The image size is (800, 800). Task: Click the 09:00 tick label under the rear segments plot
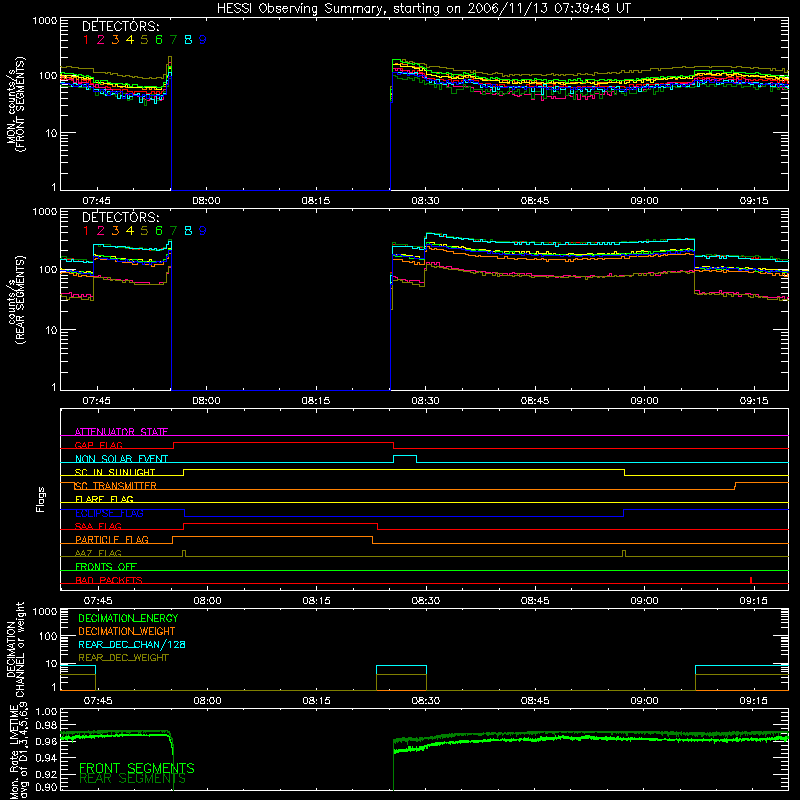(x=644, y=401)
